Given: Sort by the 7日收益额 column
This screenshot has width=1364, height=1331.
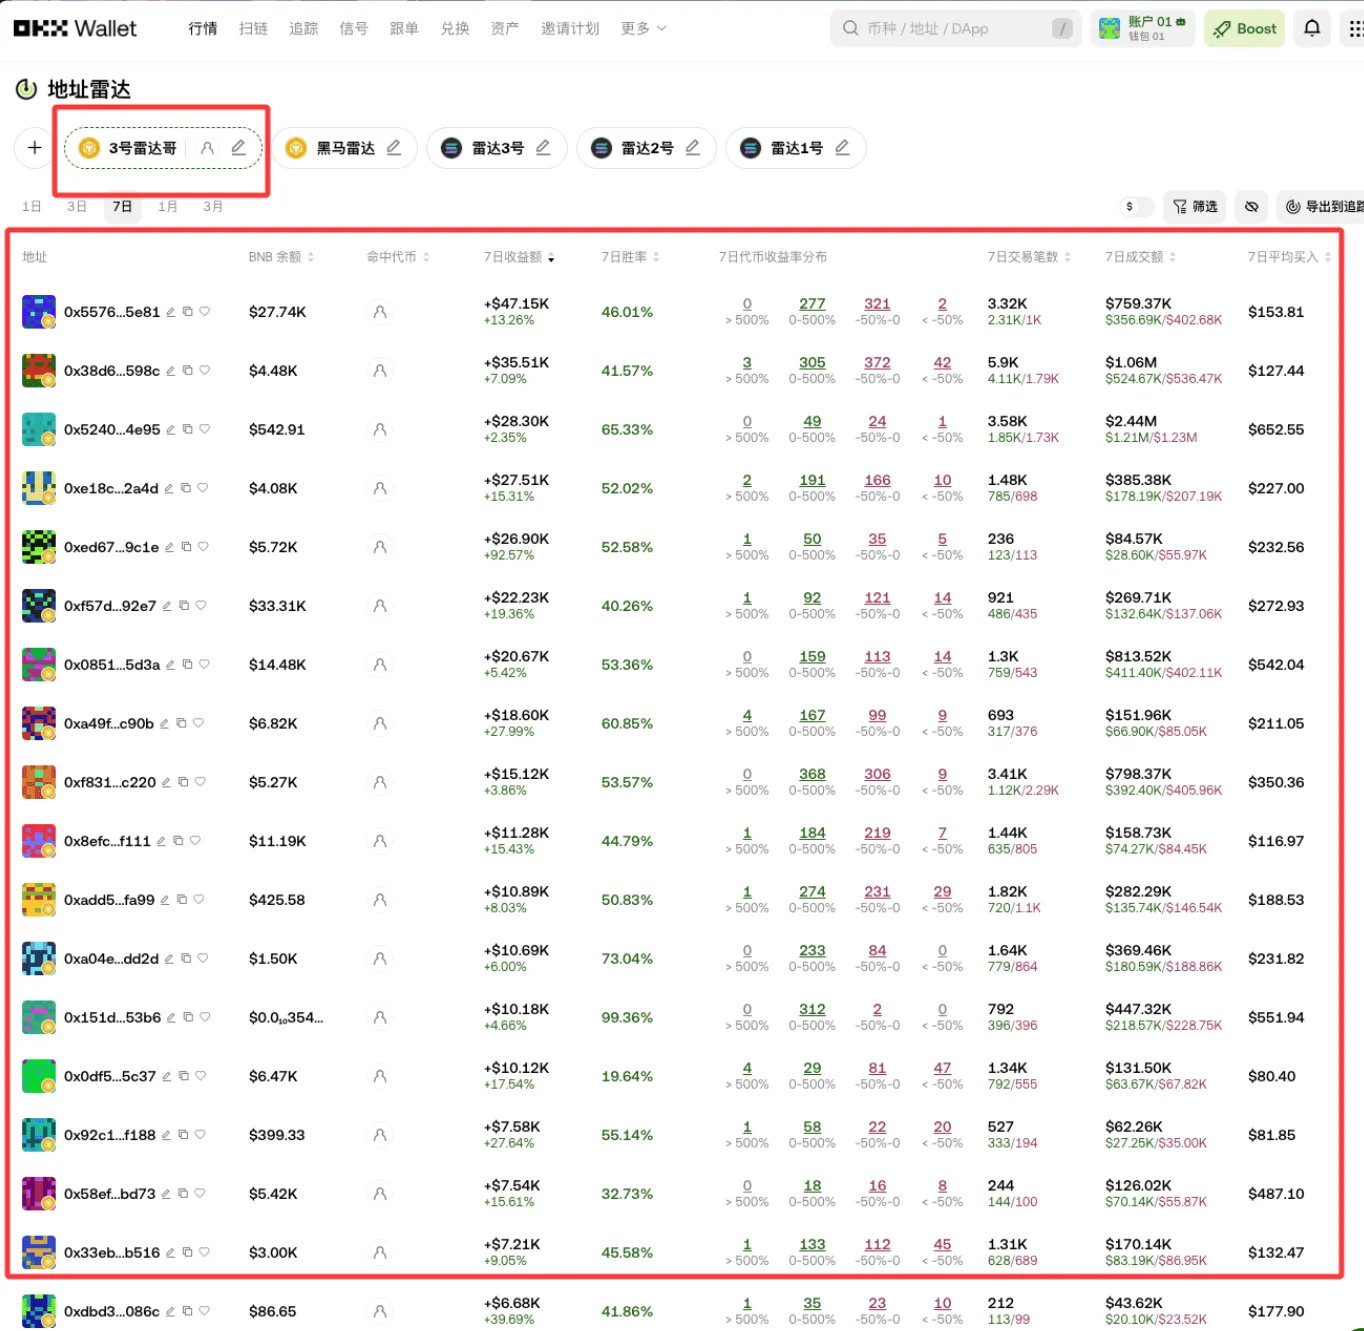Looking at the screenshot, I should (518, 257).
